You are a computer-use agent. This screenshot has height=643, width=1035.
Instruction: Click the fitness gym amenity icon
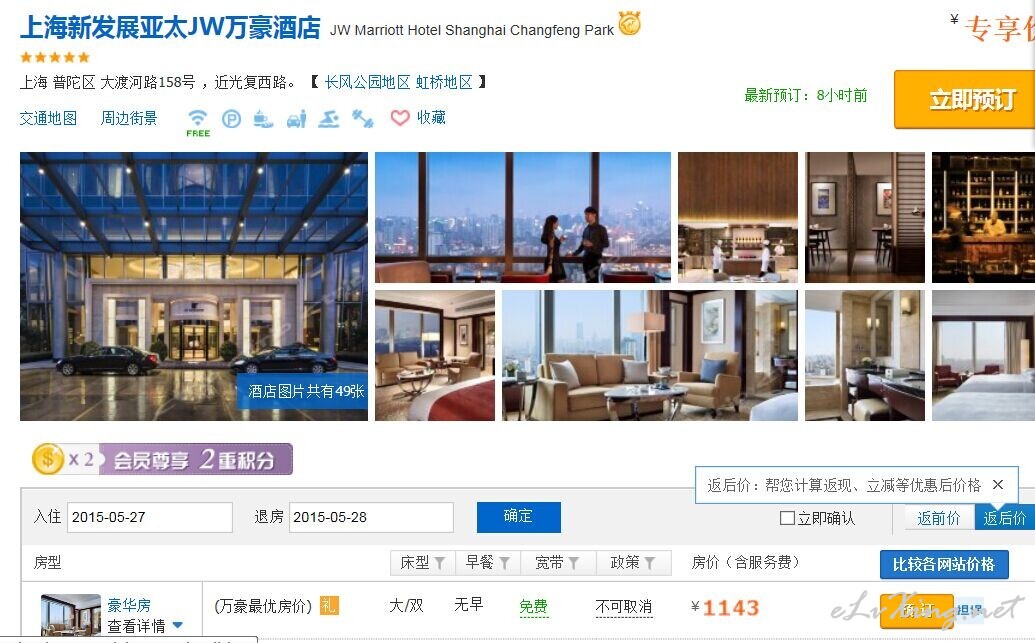tap(362, 119)
